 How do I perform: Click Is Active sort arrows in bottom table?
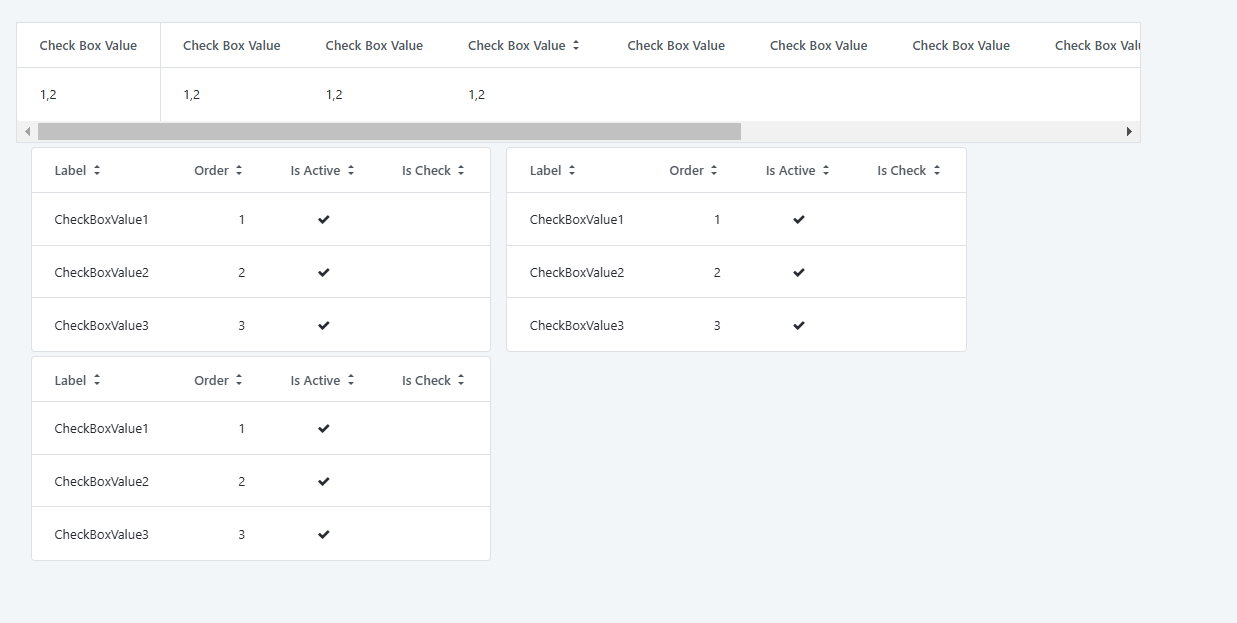[x=351, y=381]
